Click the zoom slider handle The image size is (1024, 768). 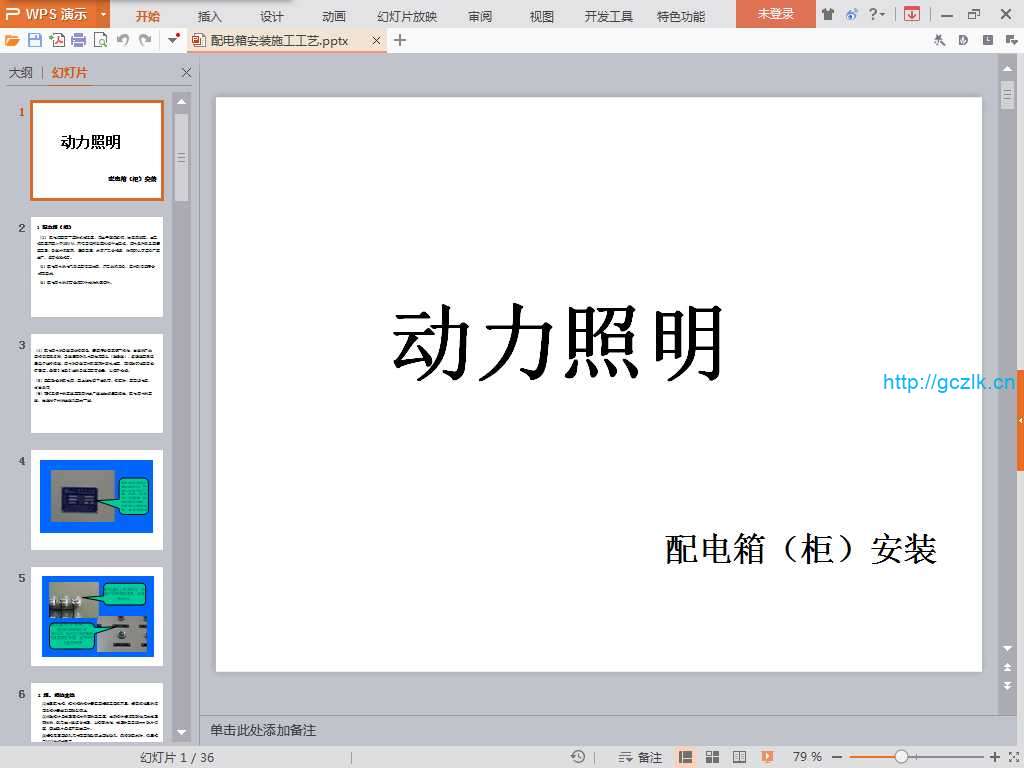tap(901, 757)
